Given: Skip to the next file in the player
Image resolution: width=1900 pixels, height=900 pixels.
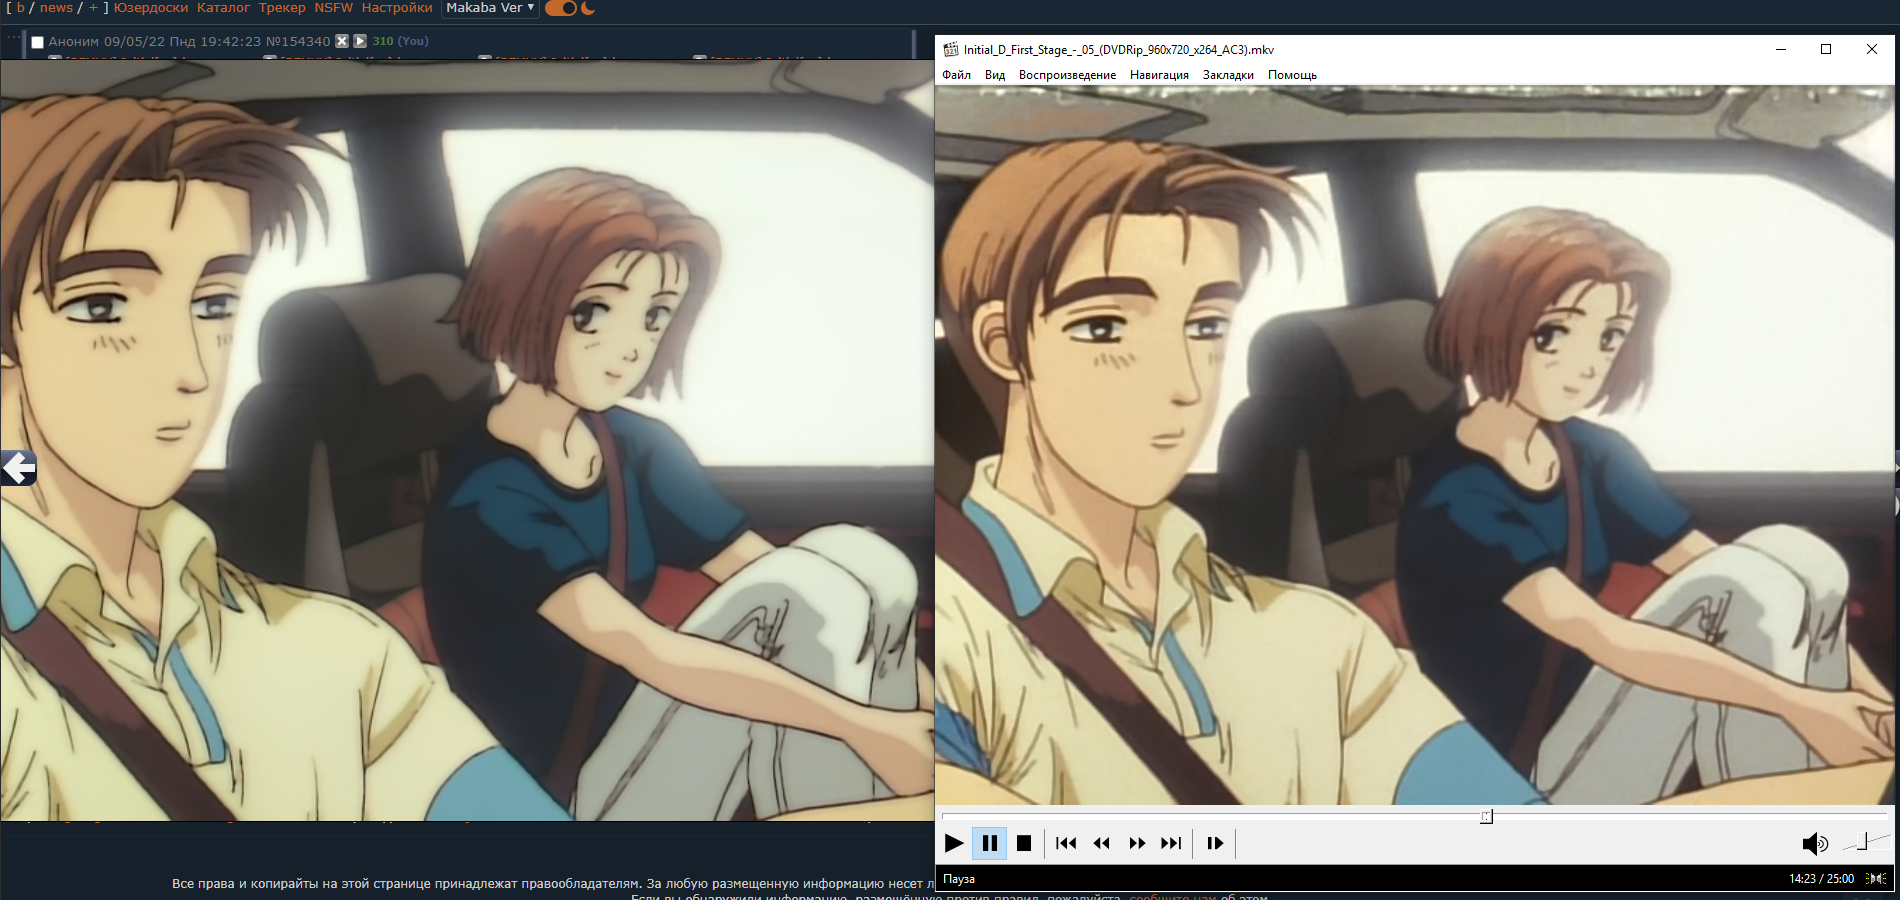Looking at the screenshot, I should [x=1171, y=843].
